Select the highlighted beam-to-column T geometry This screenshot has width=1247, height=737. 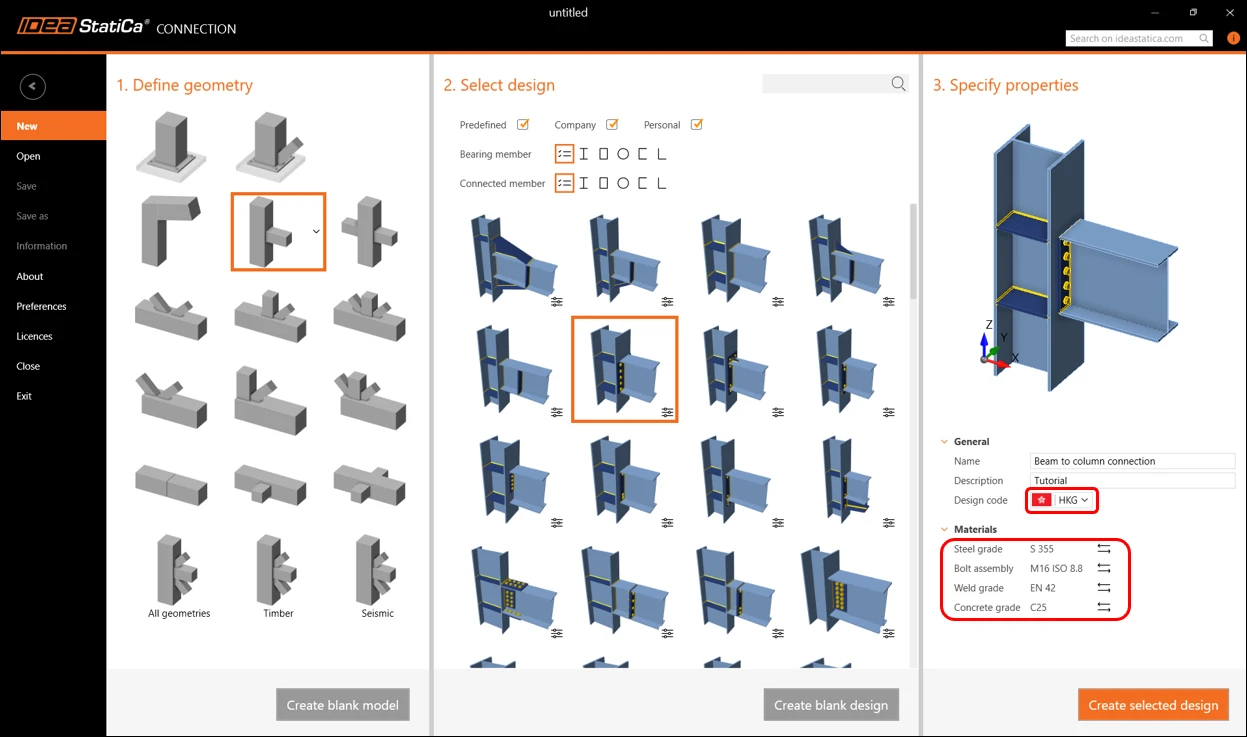(x=278, y=232)
